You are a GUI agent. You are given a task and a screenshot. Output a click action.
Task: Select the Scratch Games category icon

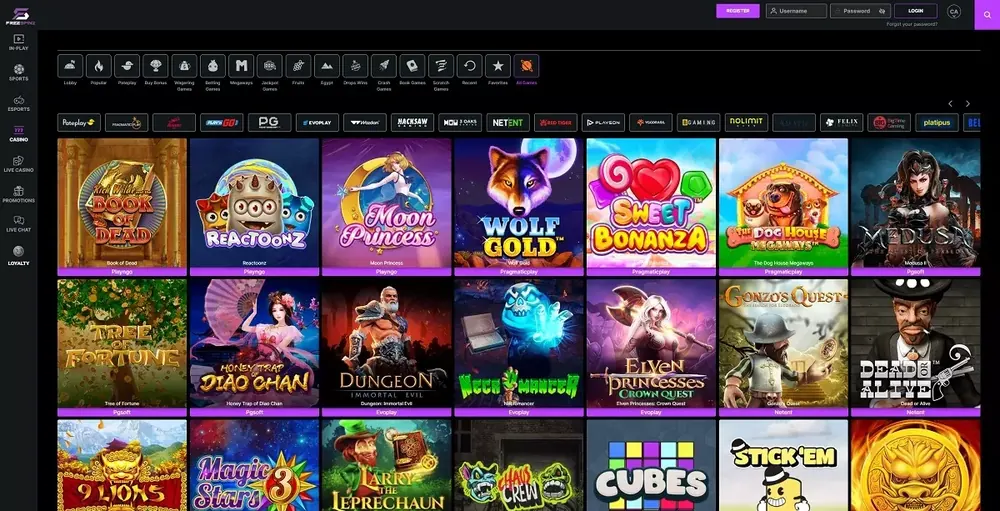tap(441, 66)
